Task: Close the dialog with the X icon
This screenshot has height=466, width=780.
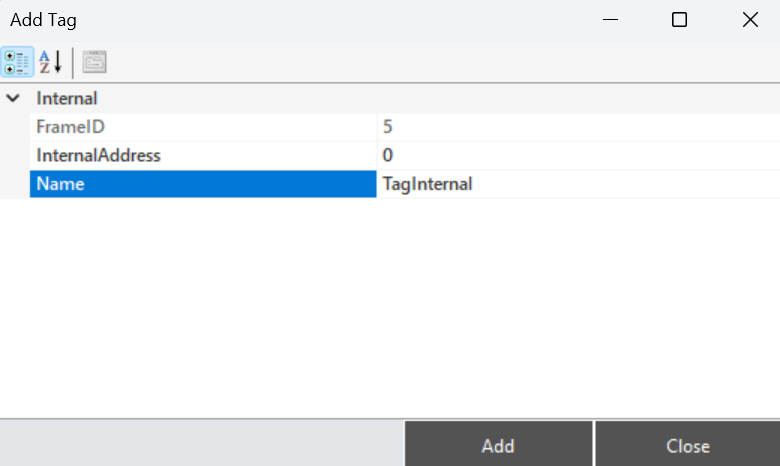Action: [x=750, y=20]
